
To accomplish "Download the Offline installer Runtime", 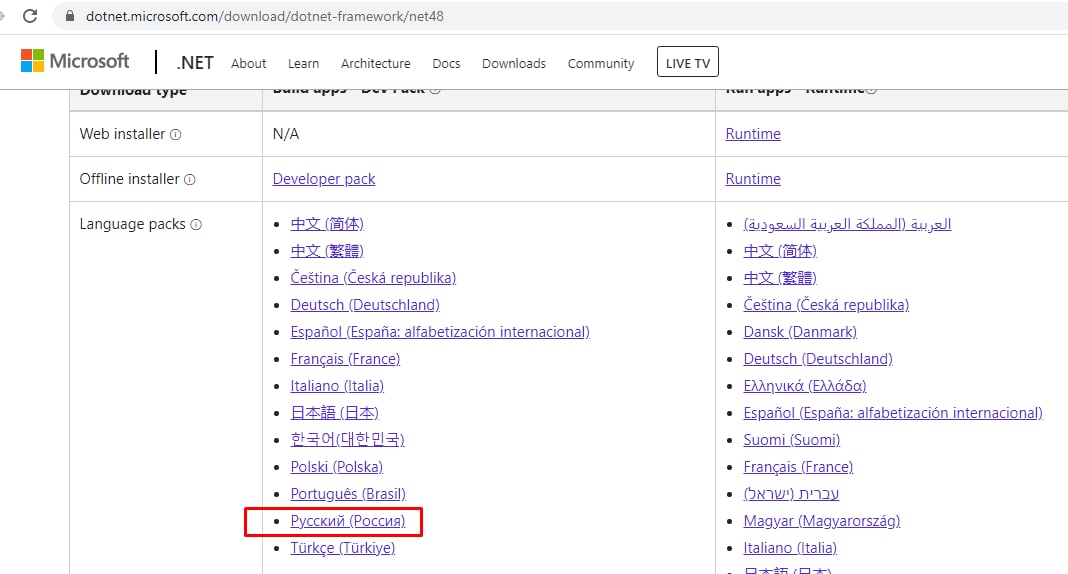I will point(753,179).
